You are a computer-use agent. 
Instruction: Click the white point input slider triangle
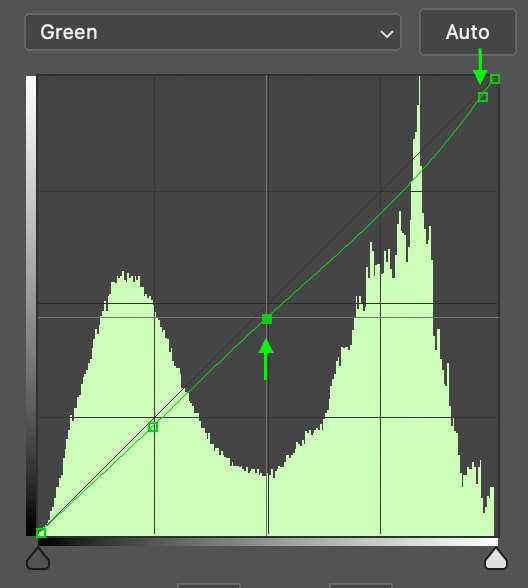tap(496, 559)
